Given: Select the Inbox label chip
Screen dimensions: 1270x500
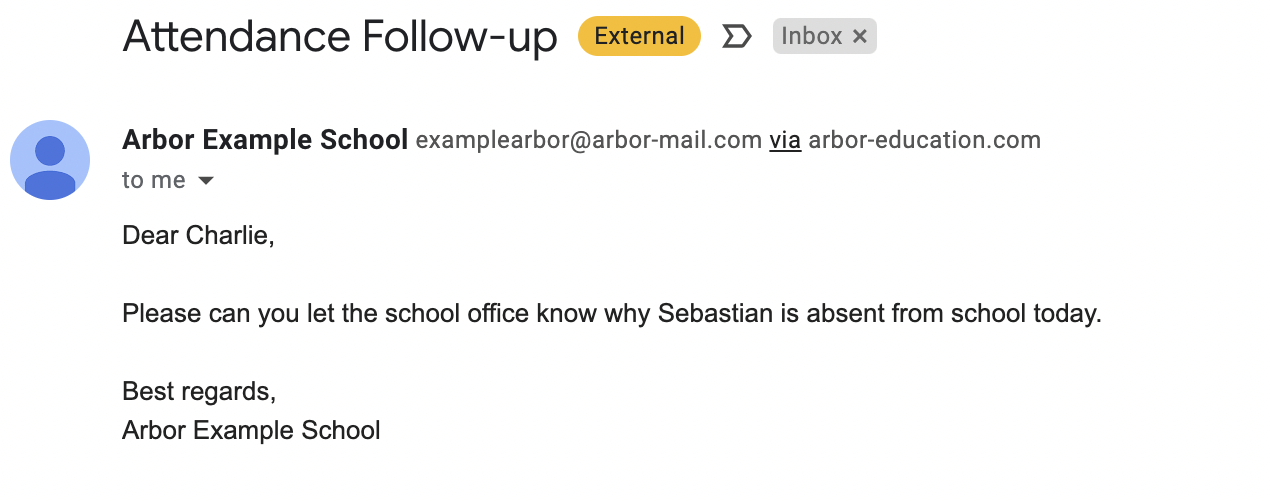Looking at the screenshot, I should [x=811, y=37].
